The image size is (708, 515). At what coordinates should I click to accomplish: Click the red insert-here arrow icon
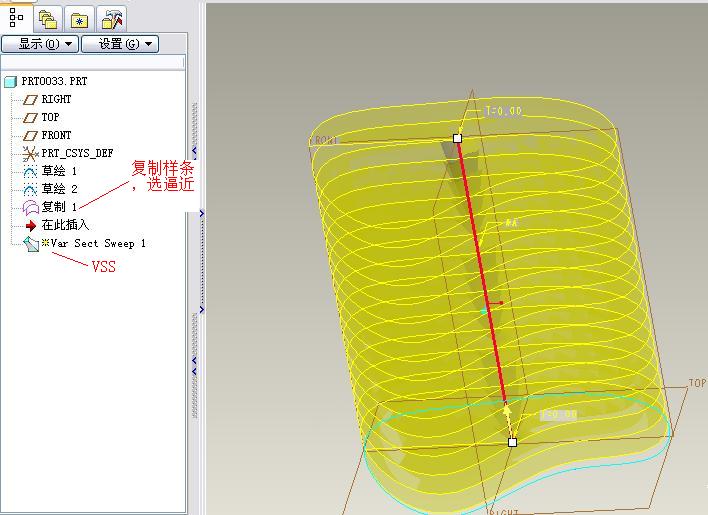(x=31, y=226)
